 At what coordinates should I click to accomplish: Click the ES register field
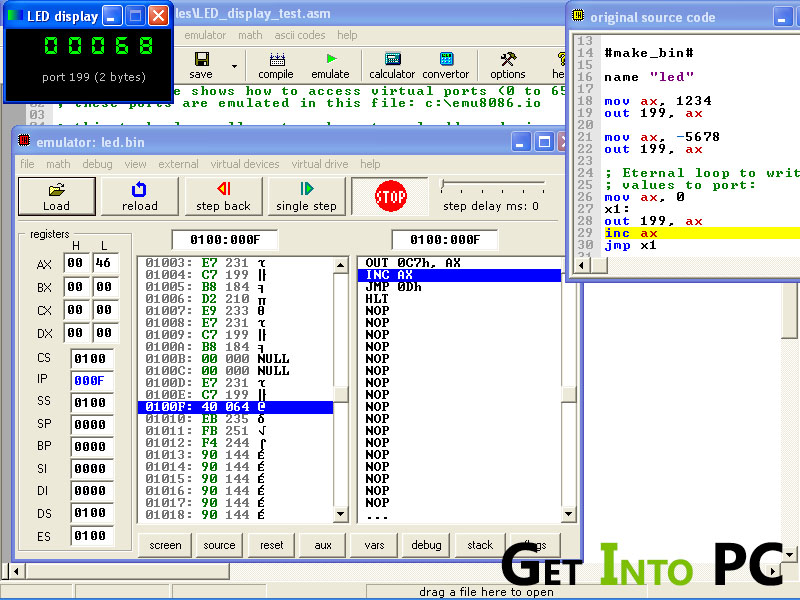91,536
